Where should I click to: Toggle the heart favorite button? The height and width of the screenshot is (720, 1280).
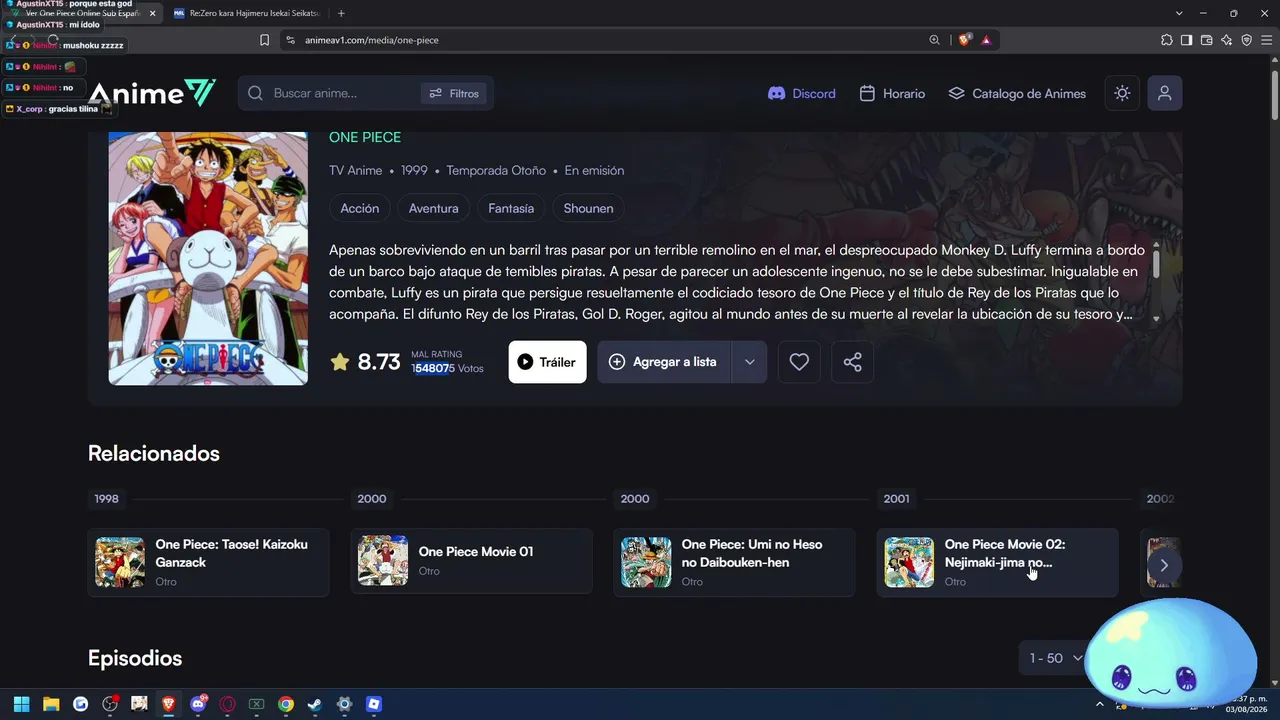(799, 362)
